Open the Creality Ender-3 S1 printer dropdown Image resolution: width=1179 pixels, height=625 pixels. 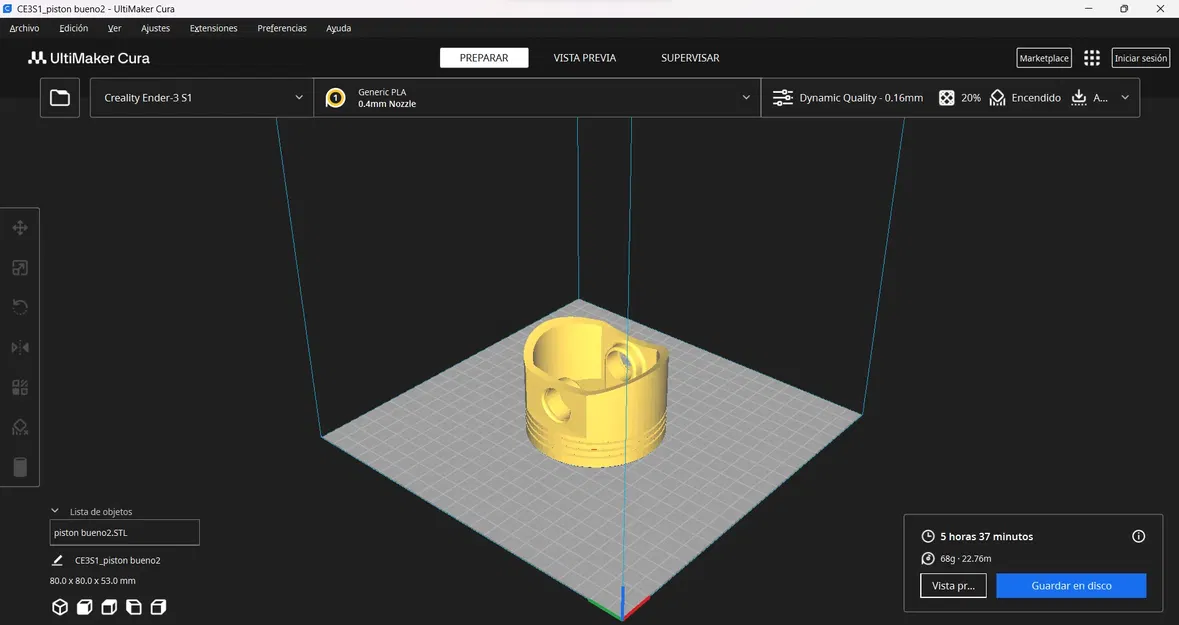pyautogui.click(x=200, y=97)
